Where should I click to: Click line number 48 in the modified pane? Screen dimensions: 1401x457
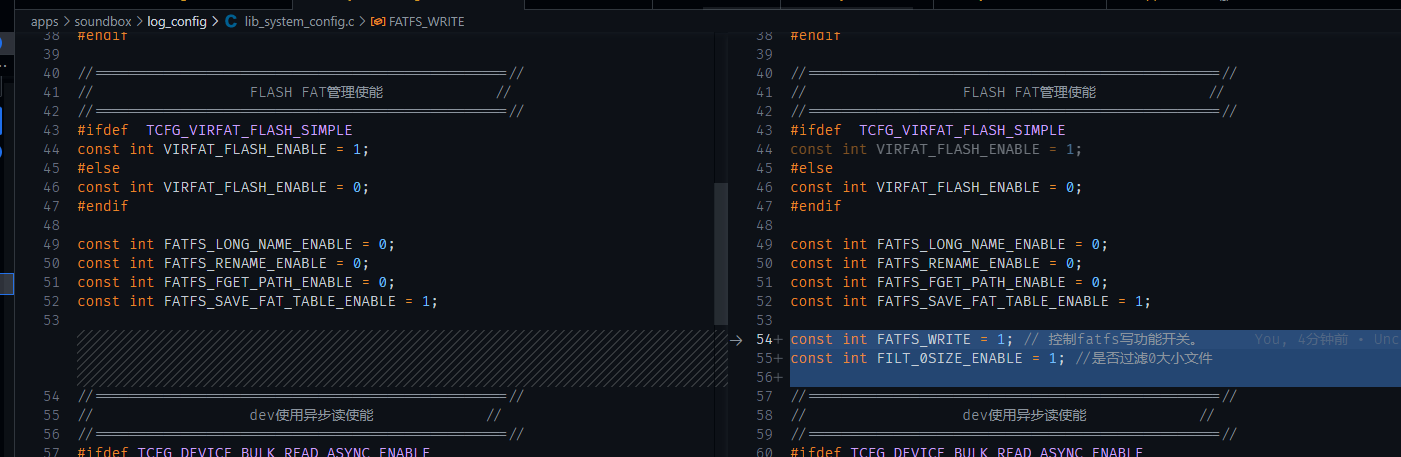click(x=766, y=225)
